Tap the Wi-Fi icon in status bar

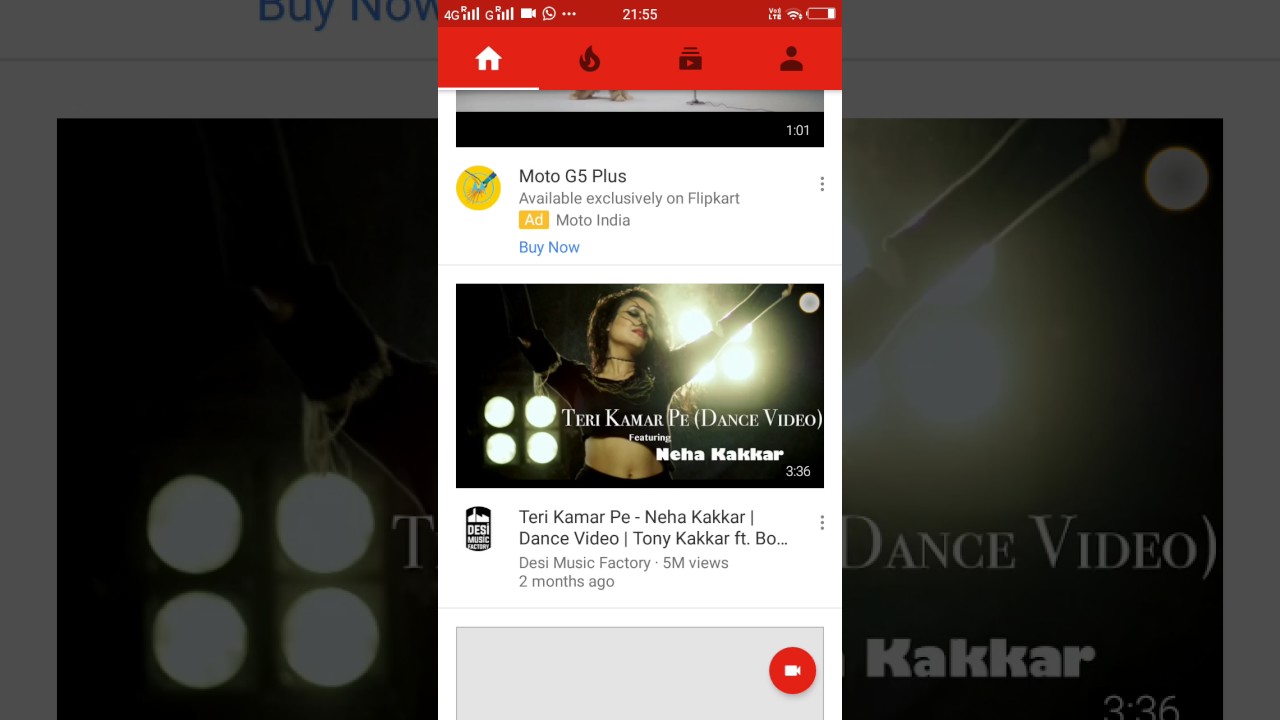(794, 13)
